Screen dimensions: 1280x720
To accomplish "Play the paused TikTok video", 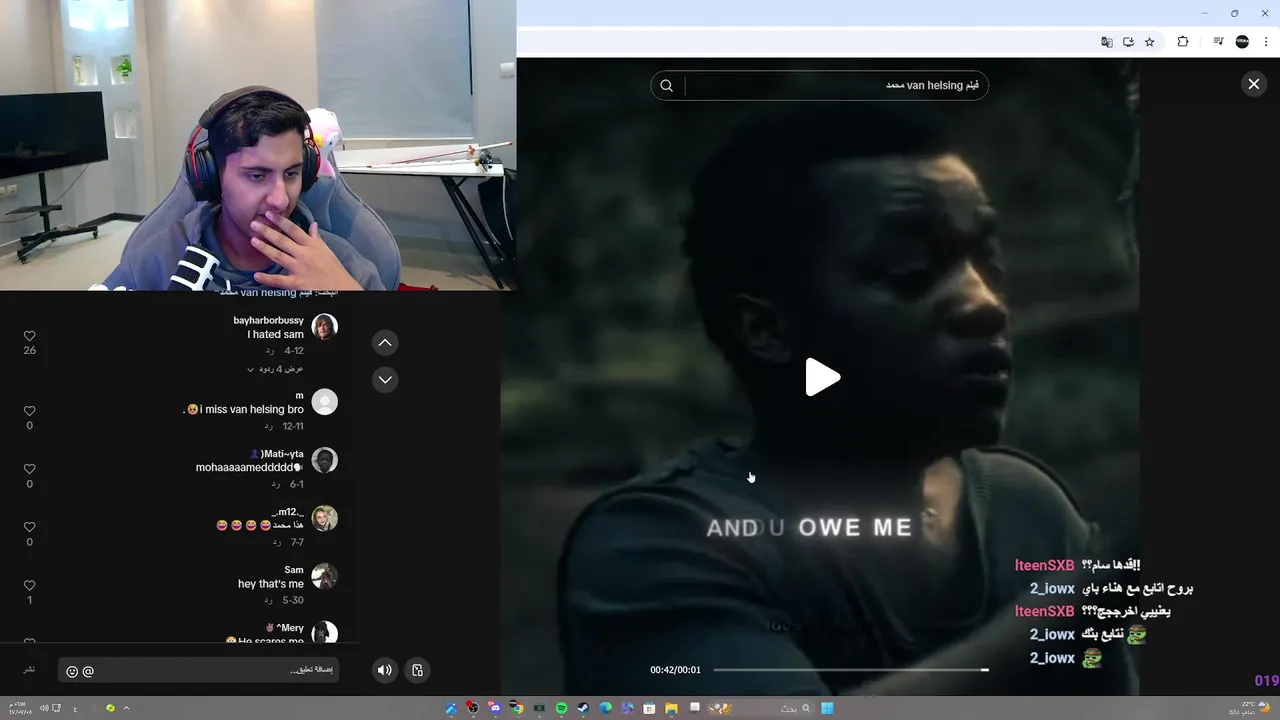I will coord(823,377).
